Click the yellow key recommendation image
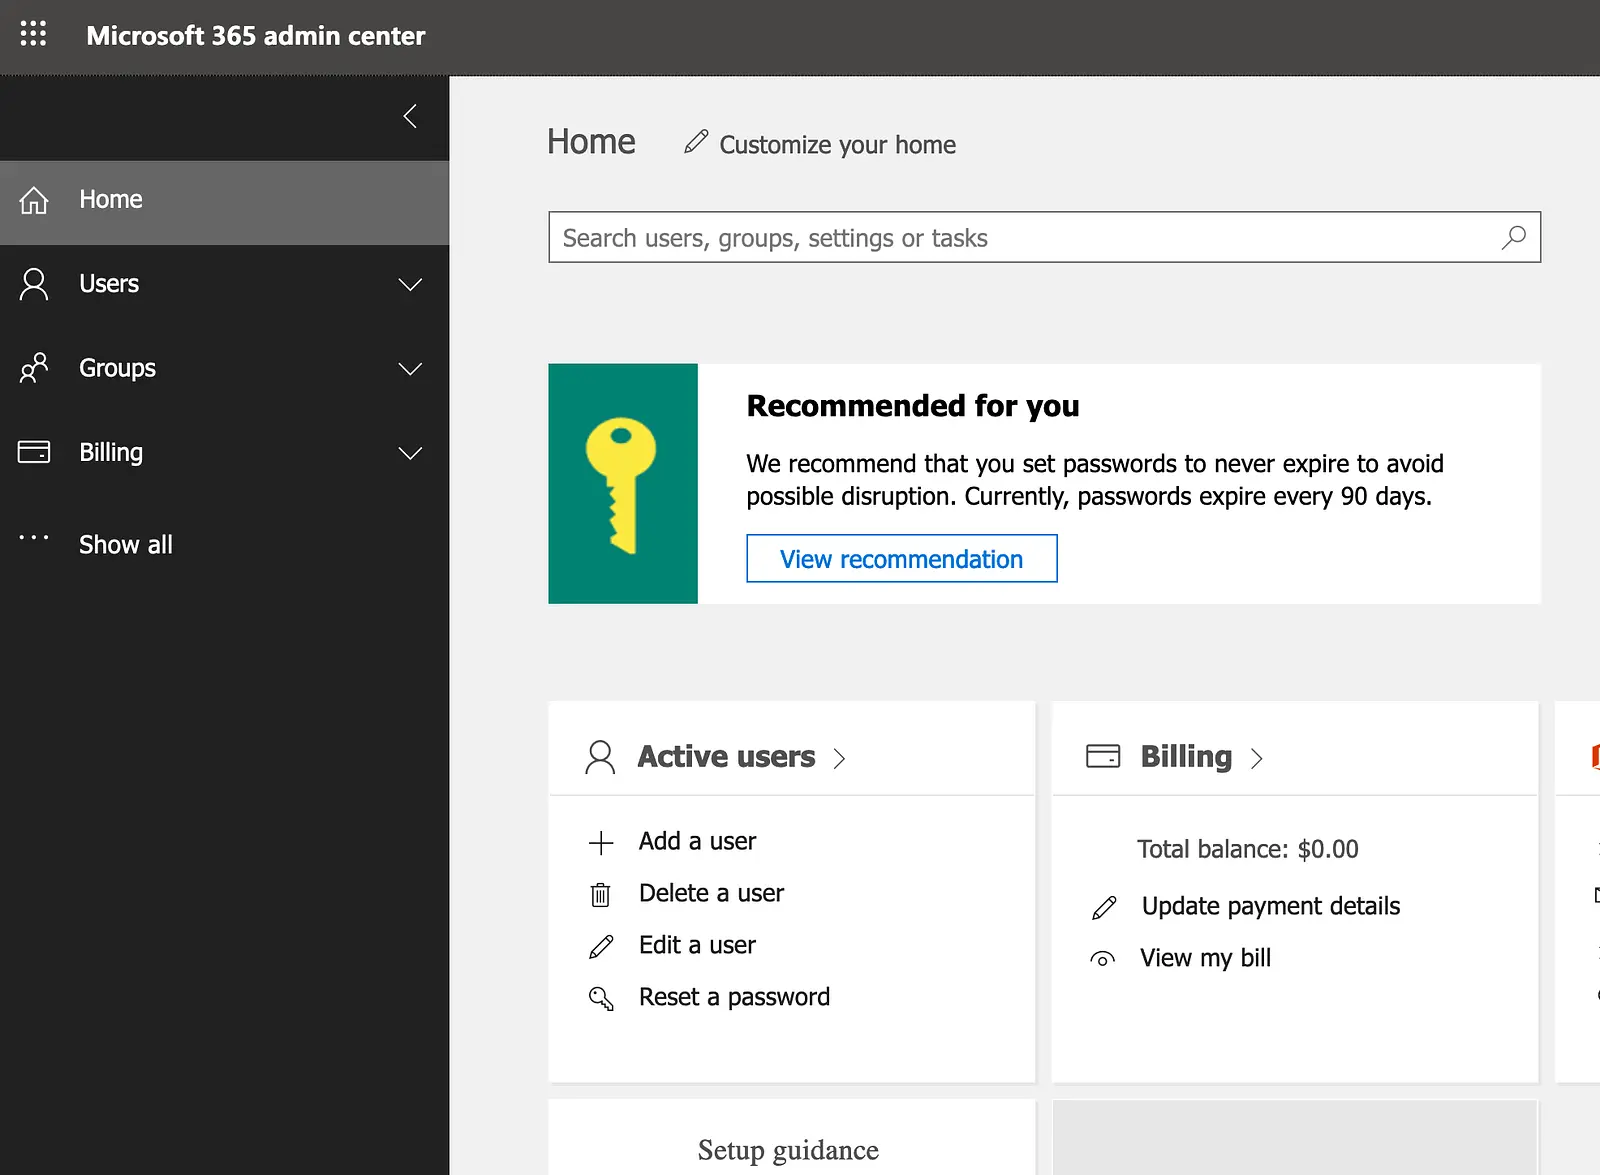This screenshot has width=1600, height=1175. (622, 484)
